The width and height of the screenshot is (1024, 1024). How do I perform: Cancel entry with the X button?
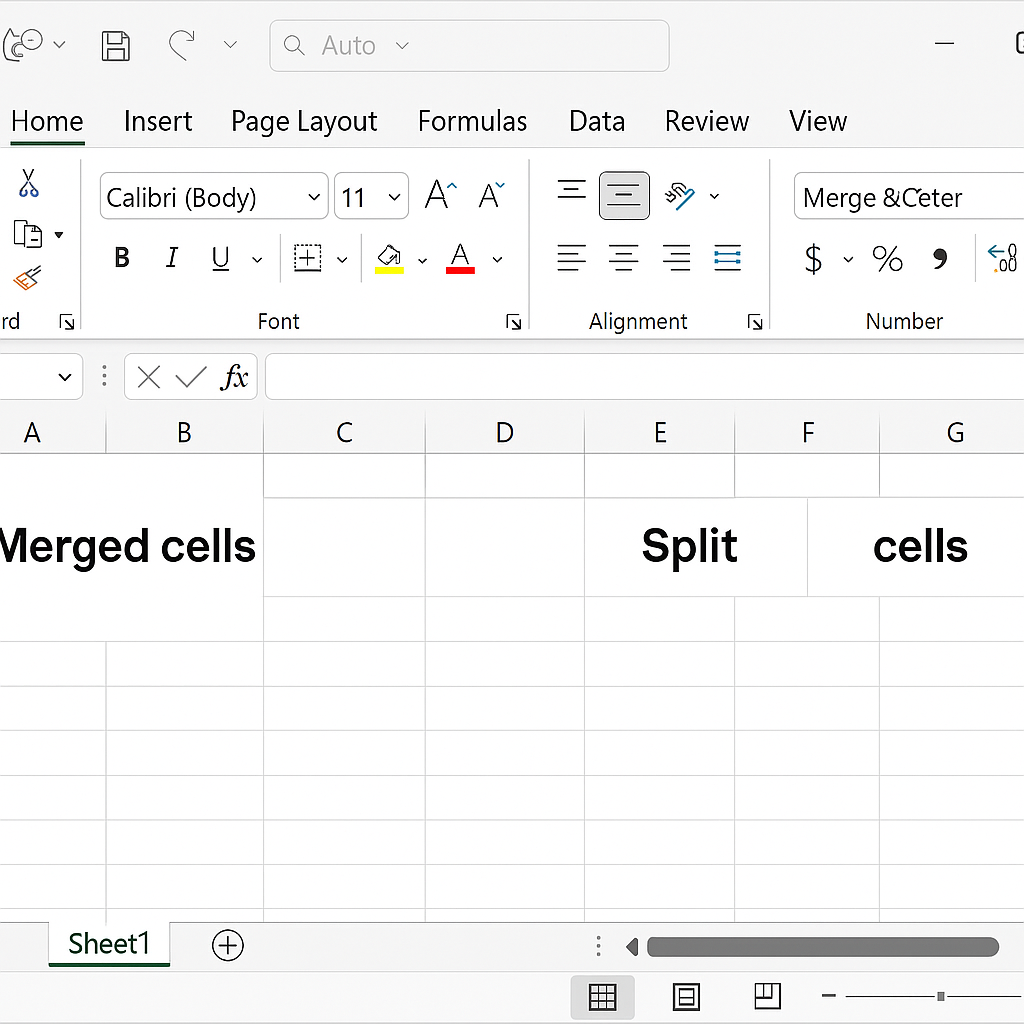click(x=149, y=377)
